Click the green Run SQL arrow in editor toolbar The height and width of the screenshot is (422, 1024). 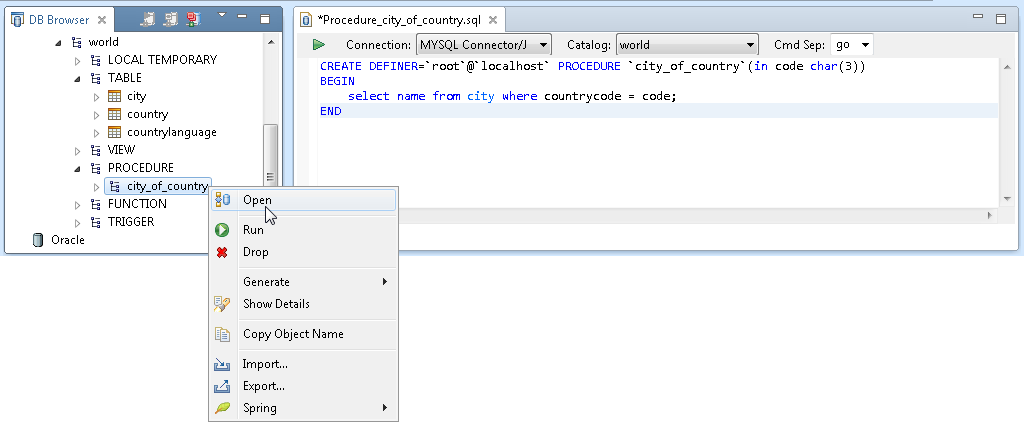319,45
